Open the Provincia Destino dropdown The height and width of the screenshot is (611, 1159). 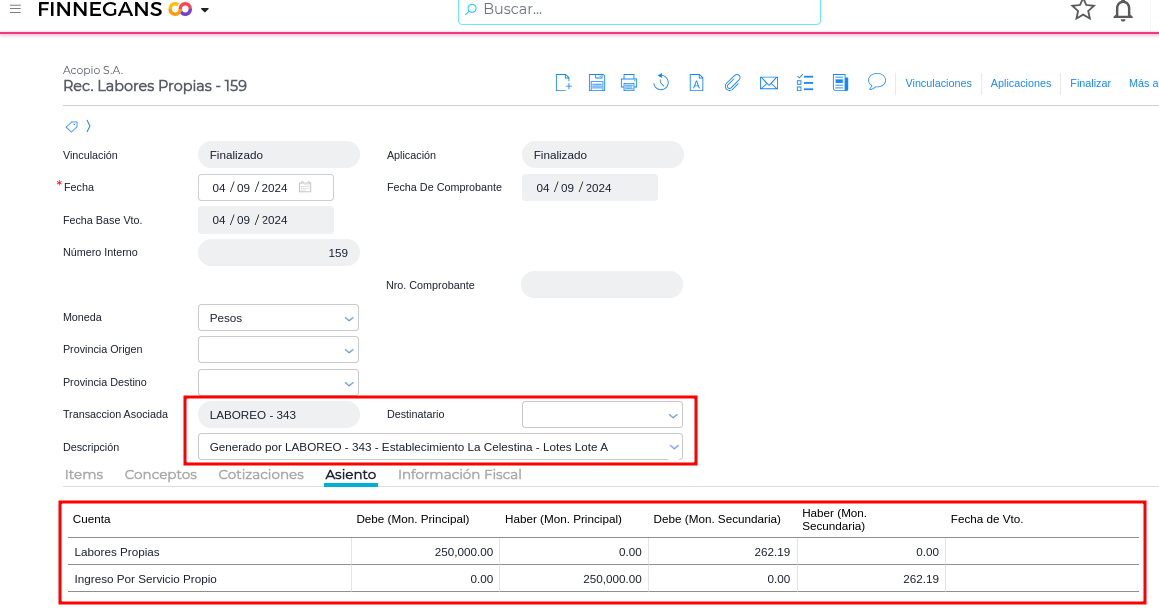[279, 382]
